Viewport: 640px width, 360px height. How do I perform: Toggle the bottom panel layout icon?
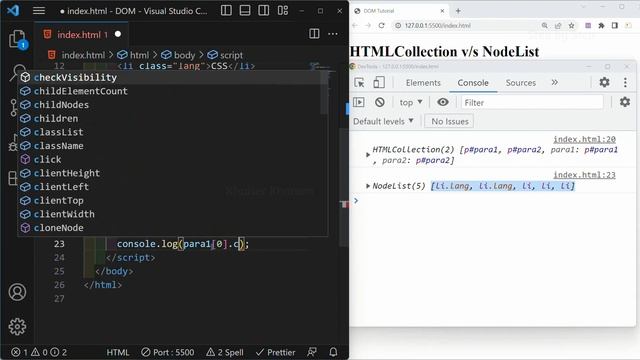tap(245, 11)
